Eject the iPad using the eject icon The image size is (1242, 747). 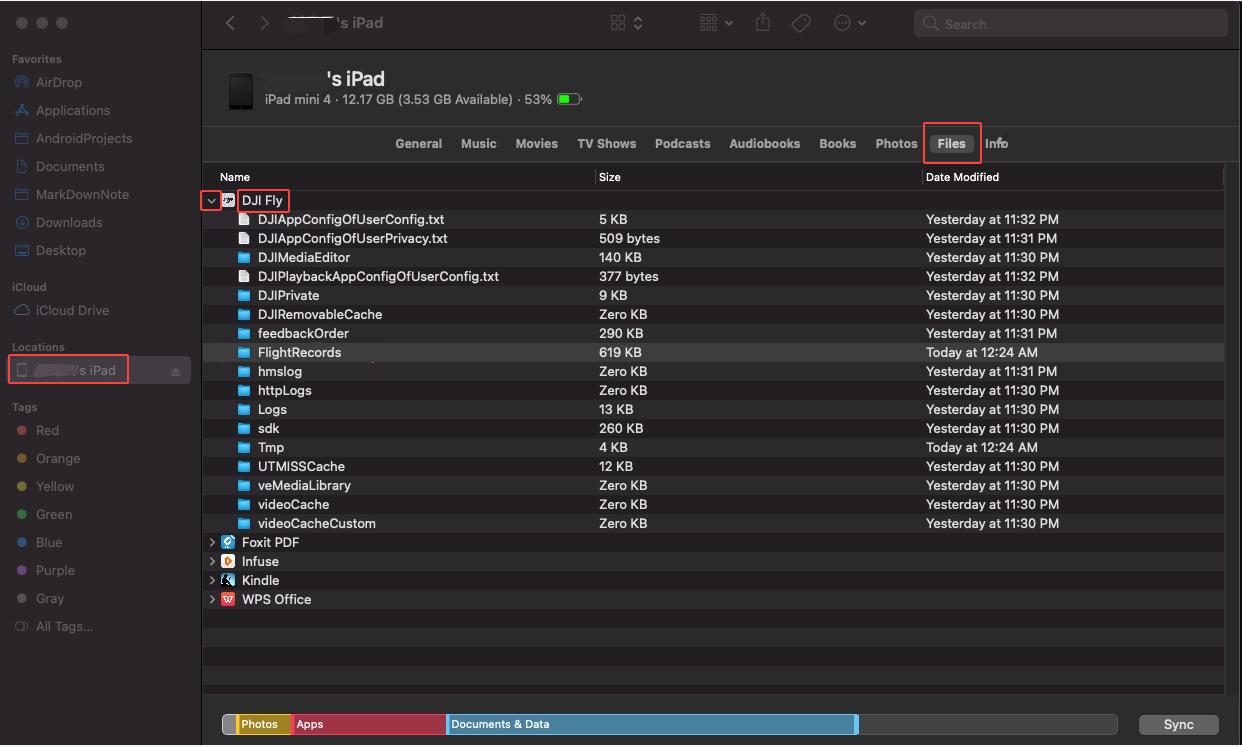[x=177, y=369]
